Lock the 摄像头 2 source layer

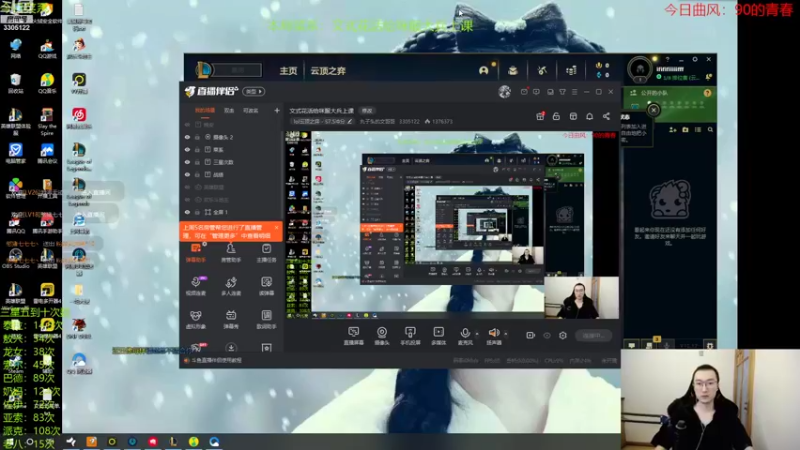(x=197, y=137)
